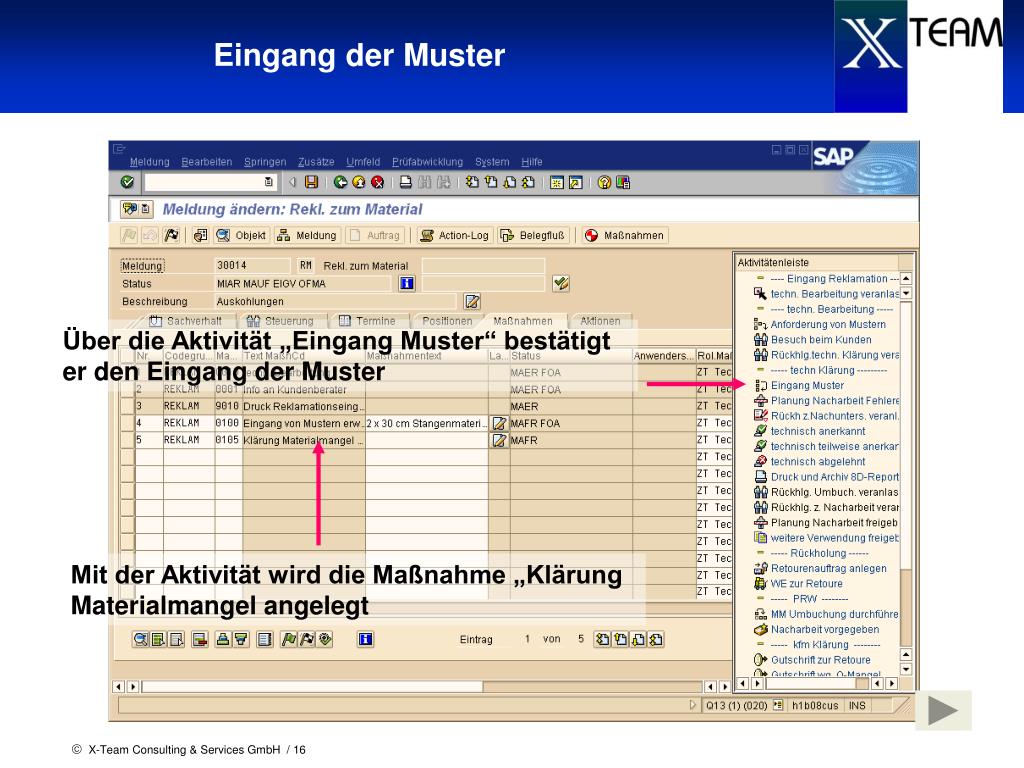The height and width of the screenshot is (768, 1024).
Task: Click the Create new session icon
Action: click(556, 182)
